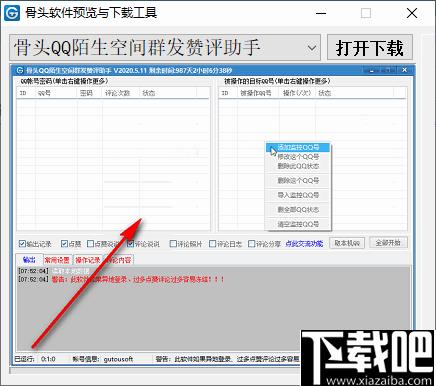Open the 点此交流功能 link
436x386 pixels.
[304, 244]
